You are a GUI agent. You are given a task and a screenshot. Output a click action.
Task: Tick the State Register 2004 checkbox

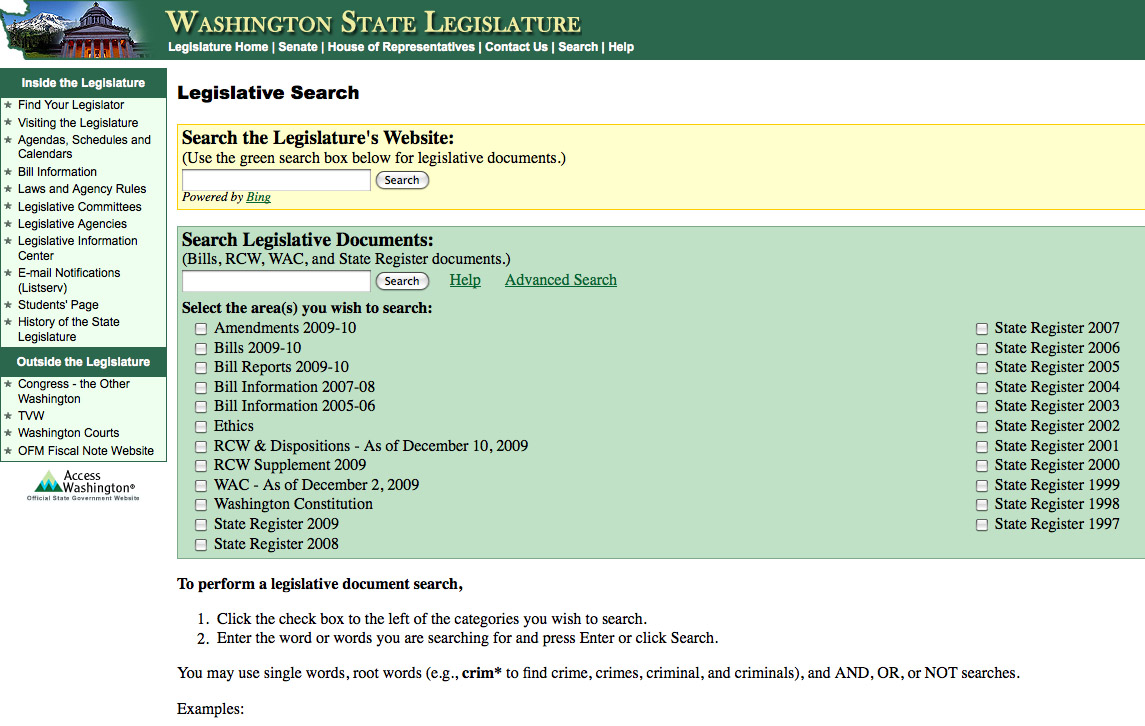pyautogui.click(x=981, y=387)
